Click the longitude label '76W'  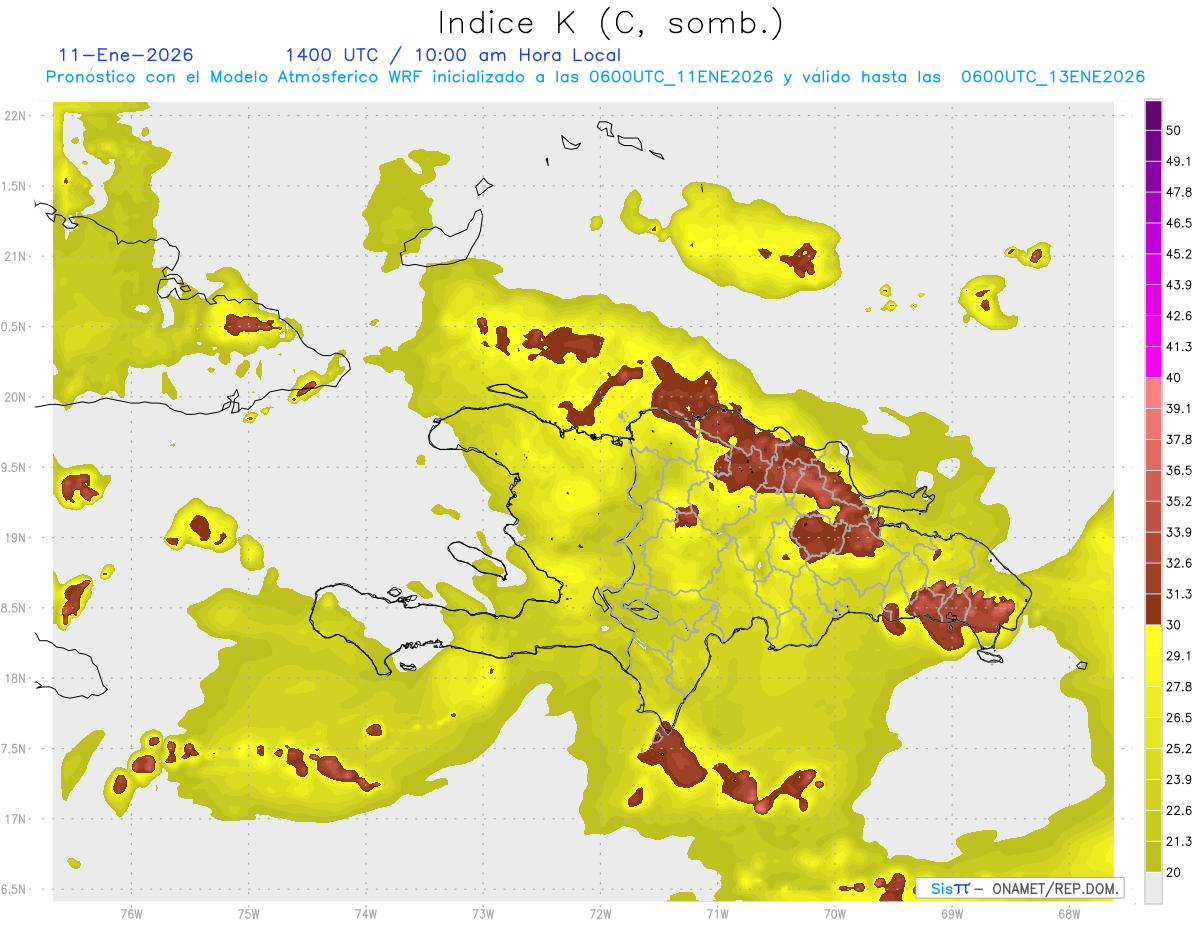[x=131, y=913]
